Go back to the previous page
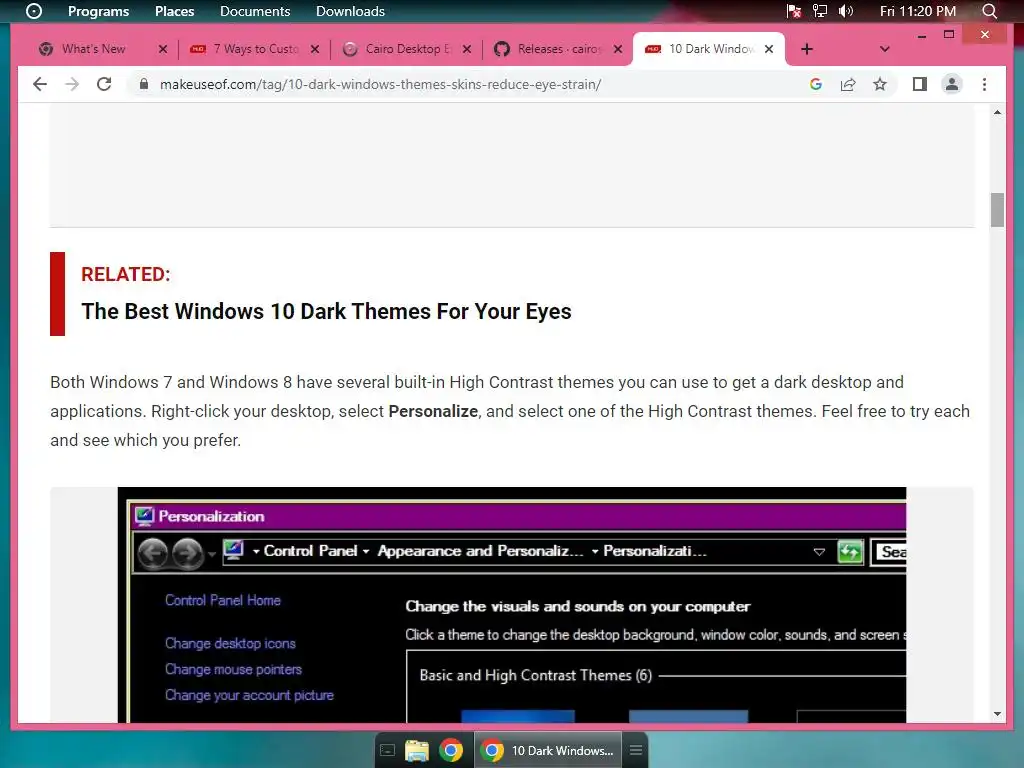 coord(40,84)
